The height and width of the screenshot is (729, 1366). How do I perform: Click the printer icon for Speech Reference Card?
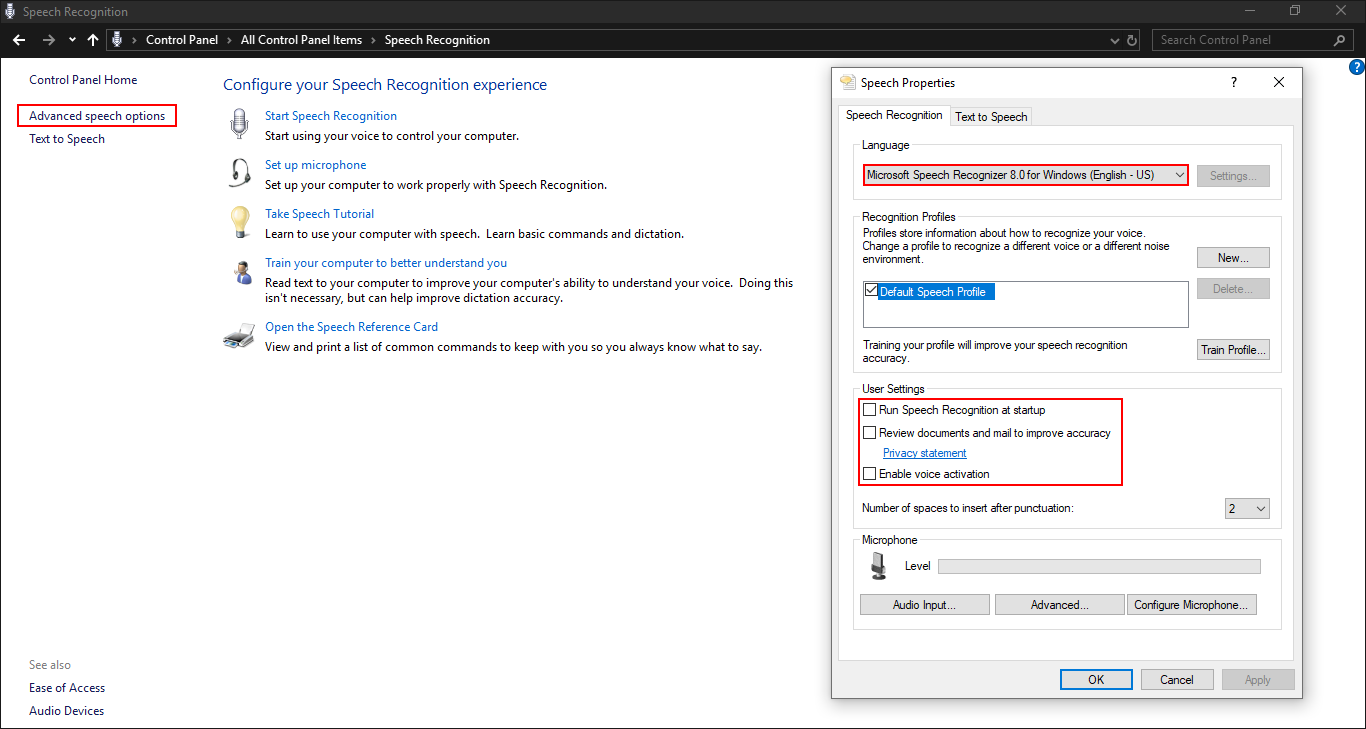point(239,336)
